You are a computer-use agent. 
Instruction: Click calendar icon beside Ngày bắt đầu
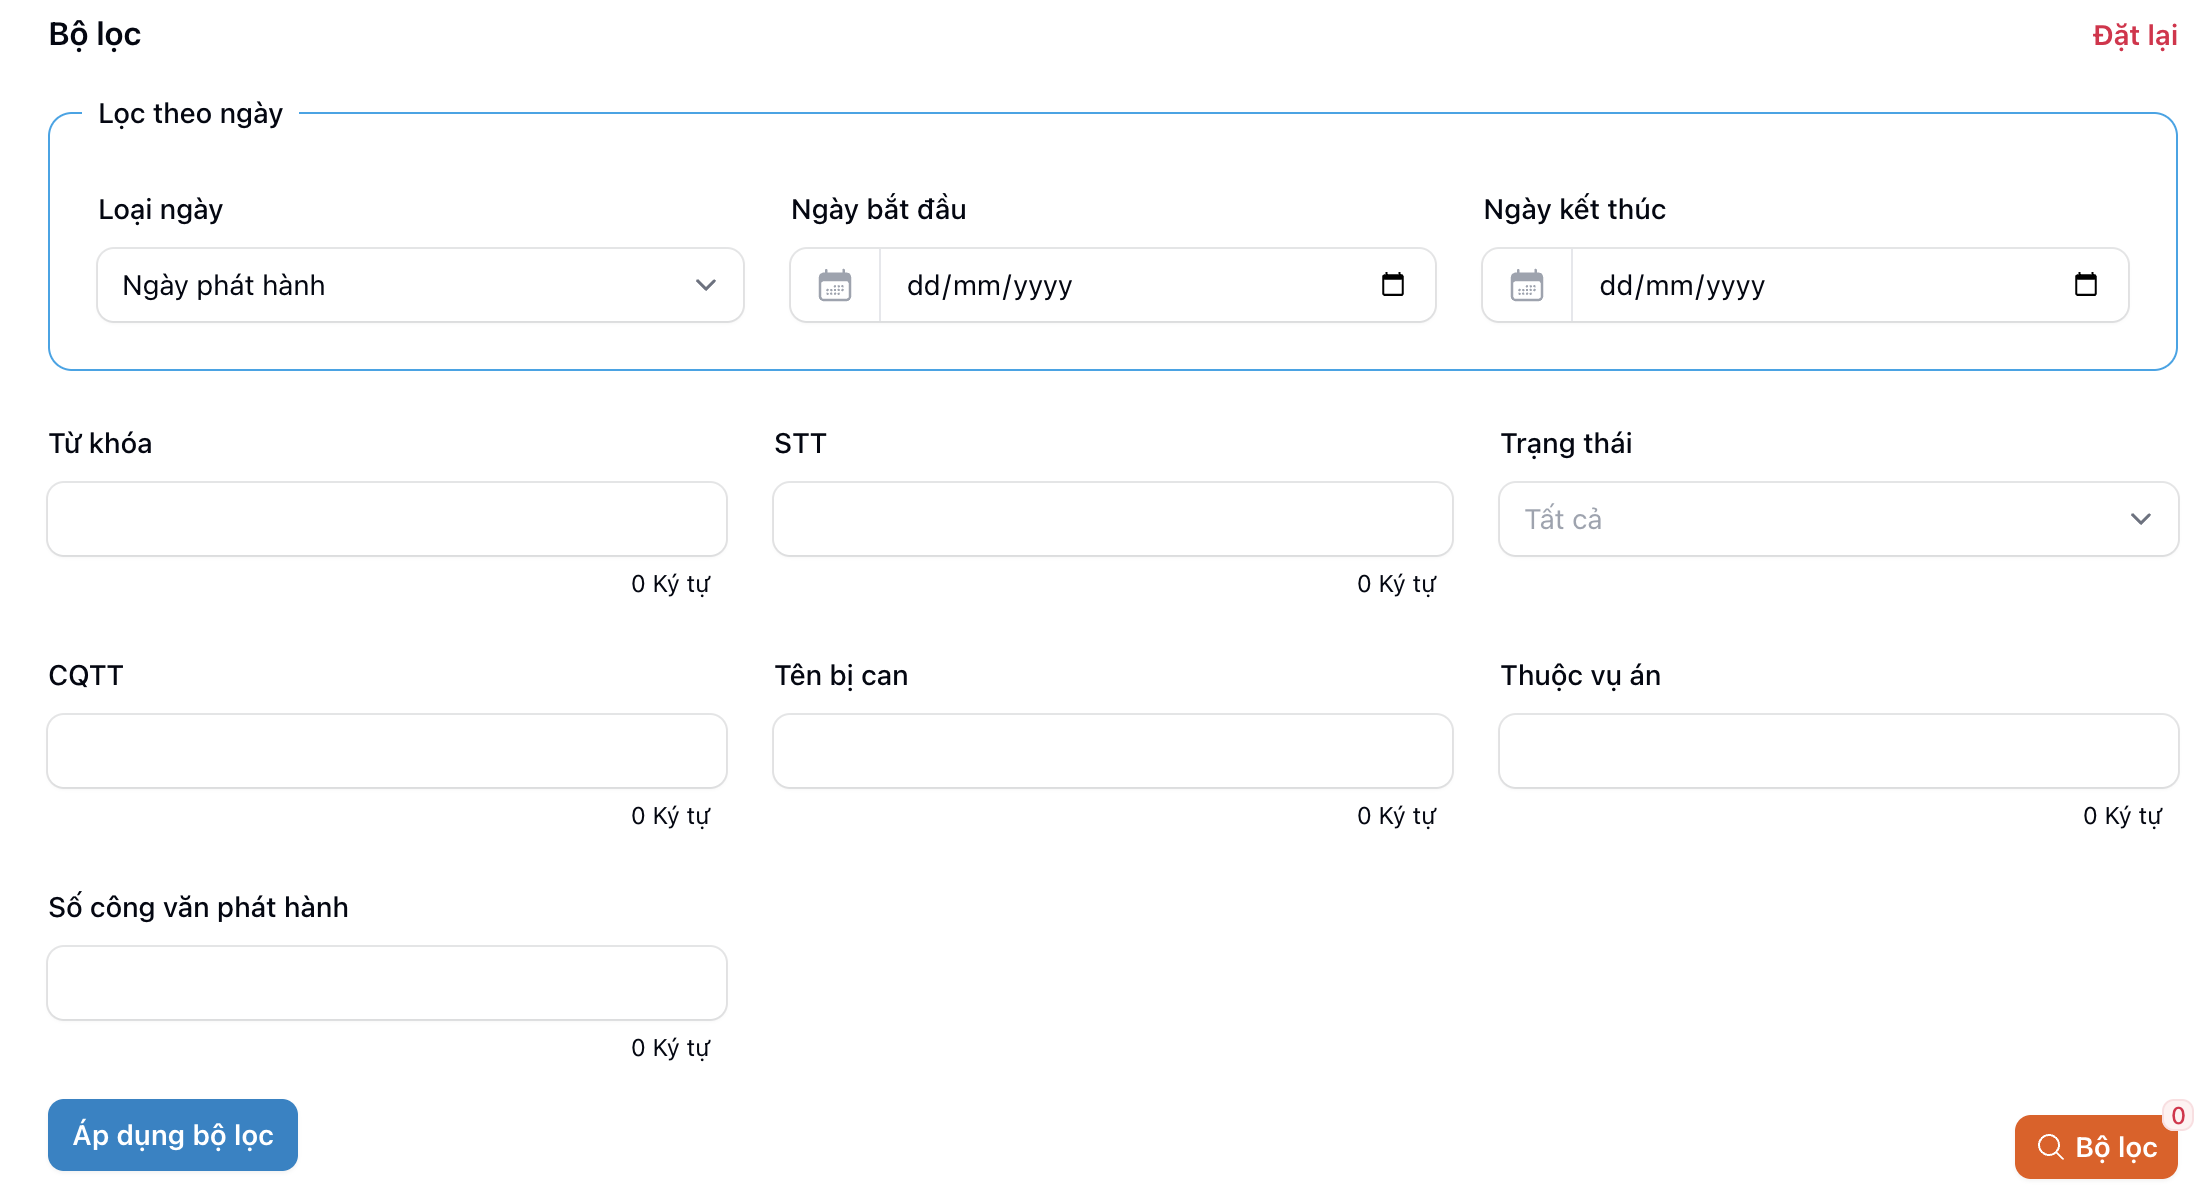tap(834, 286)
